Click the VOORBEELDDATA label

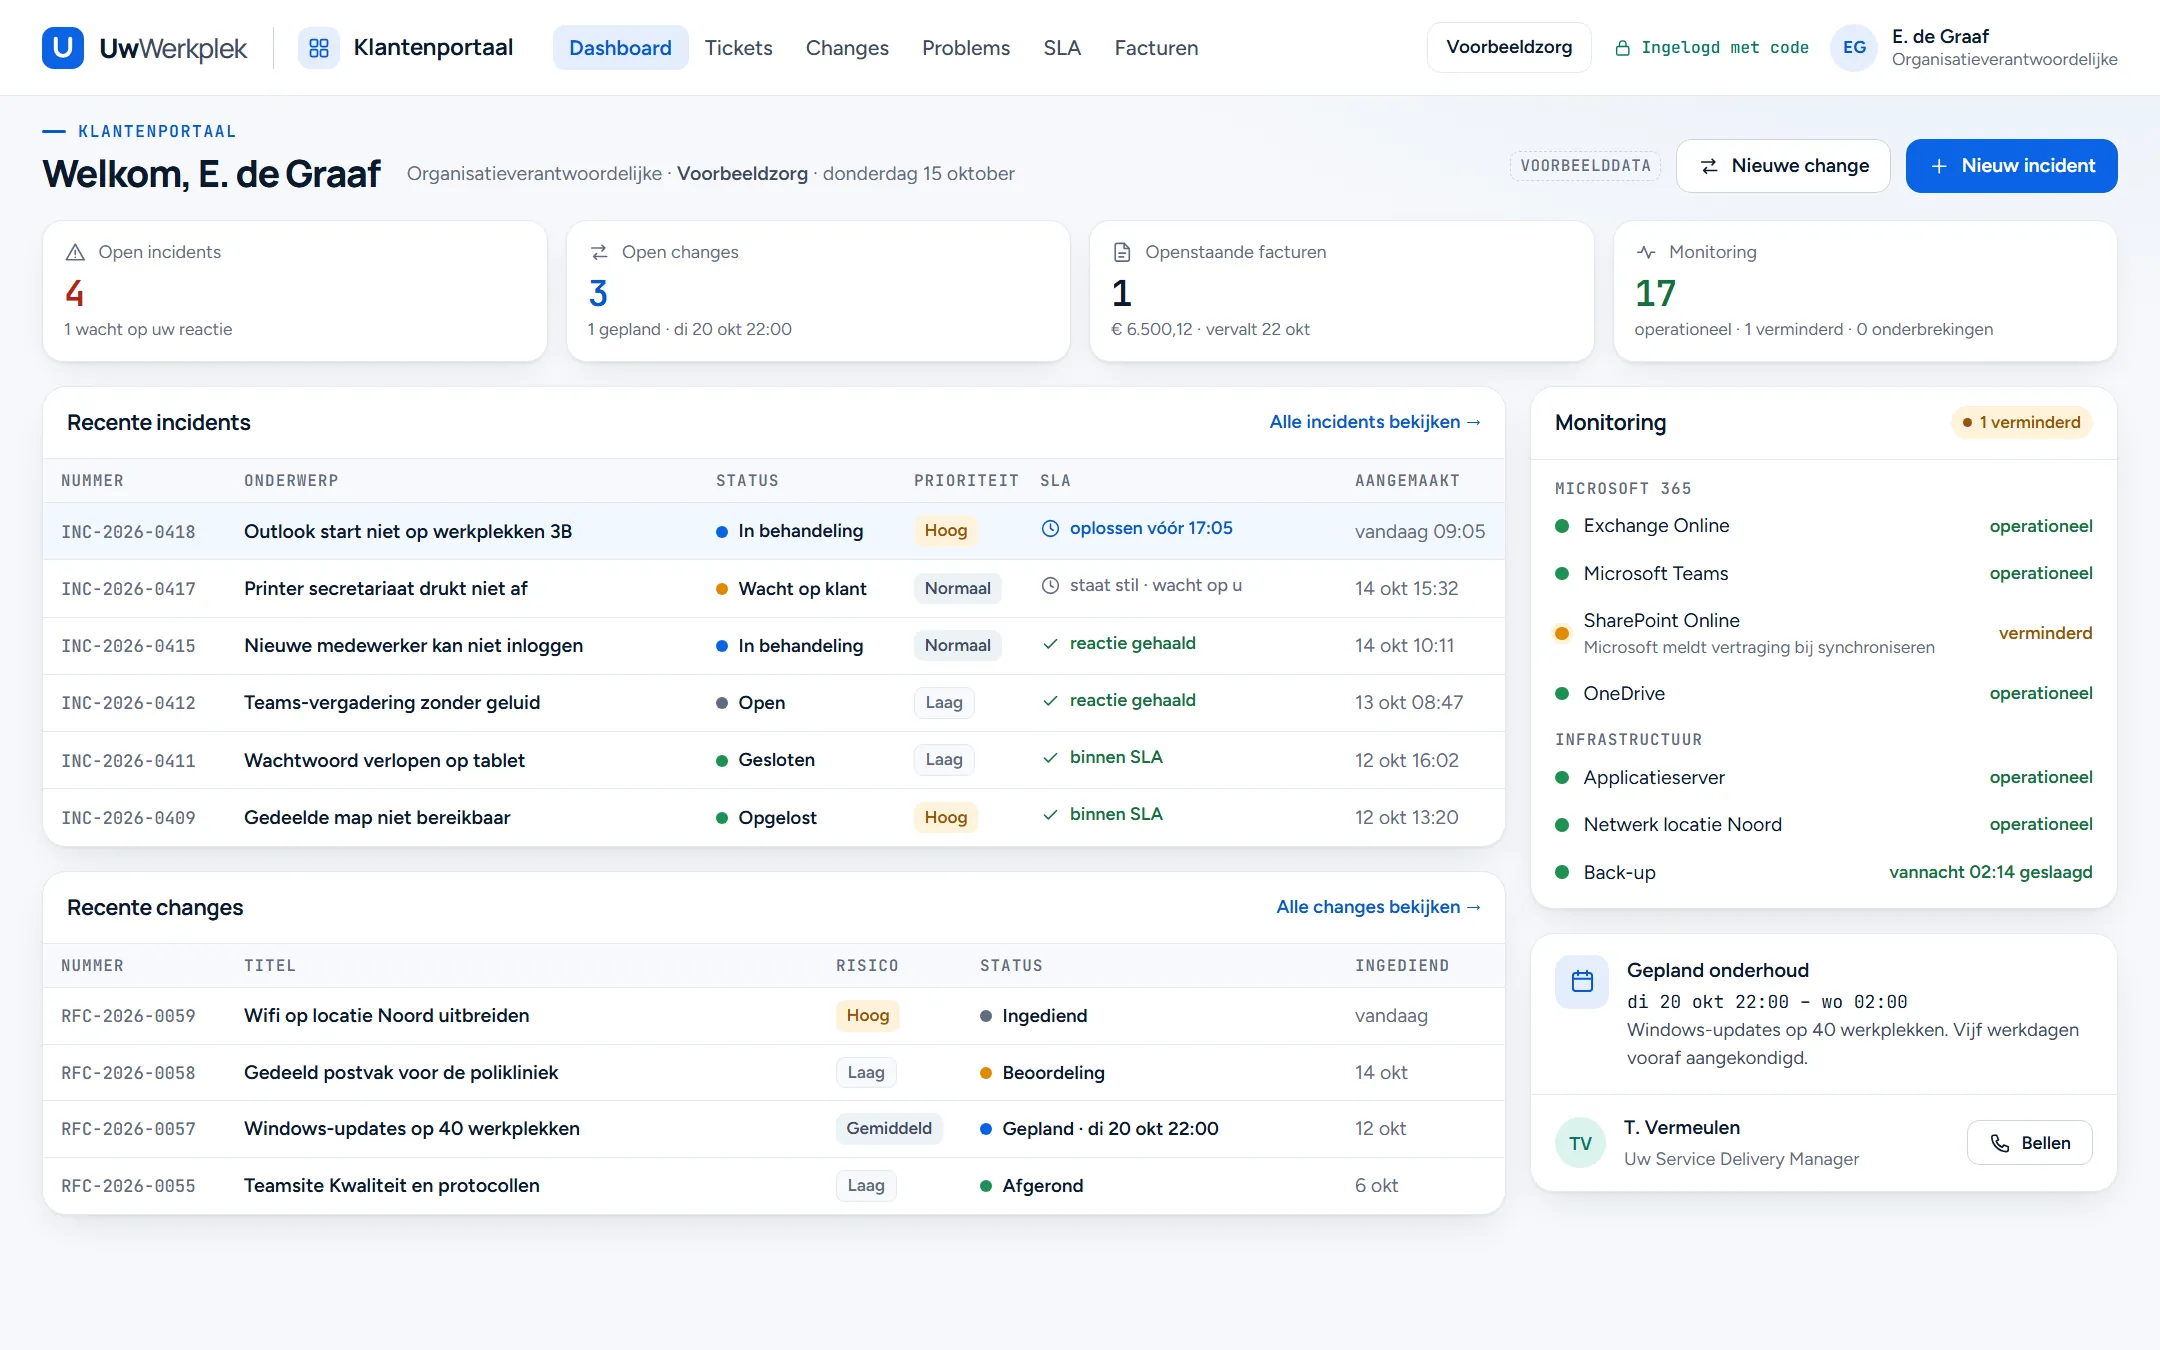pos(1585,165)
